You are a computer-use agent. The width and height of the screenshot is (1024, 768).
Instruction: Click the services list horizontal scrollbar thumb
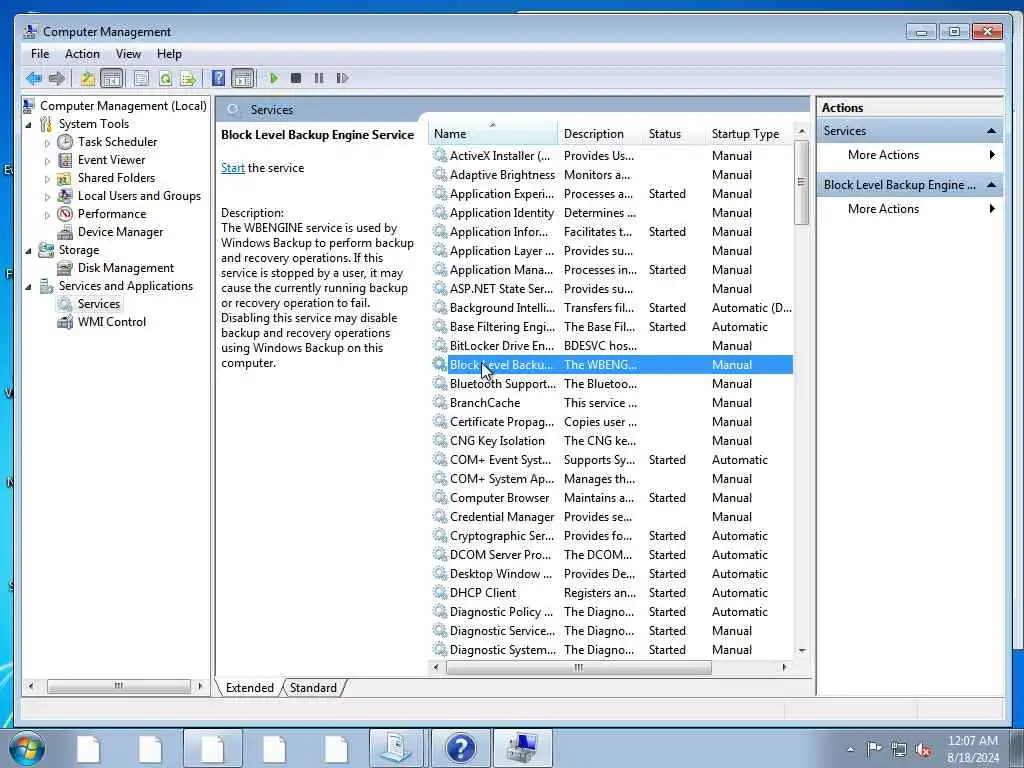pyautogui.click(x=579, y=667)
